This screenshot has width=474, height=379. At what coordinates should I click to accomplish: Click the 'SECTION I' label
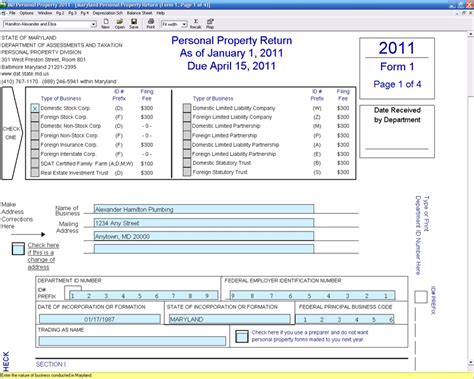[x=51, y=364]
